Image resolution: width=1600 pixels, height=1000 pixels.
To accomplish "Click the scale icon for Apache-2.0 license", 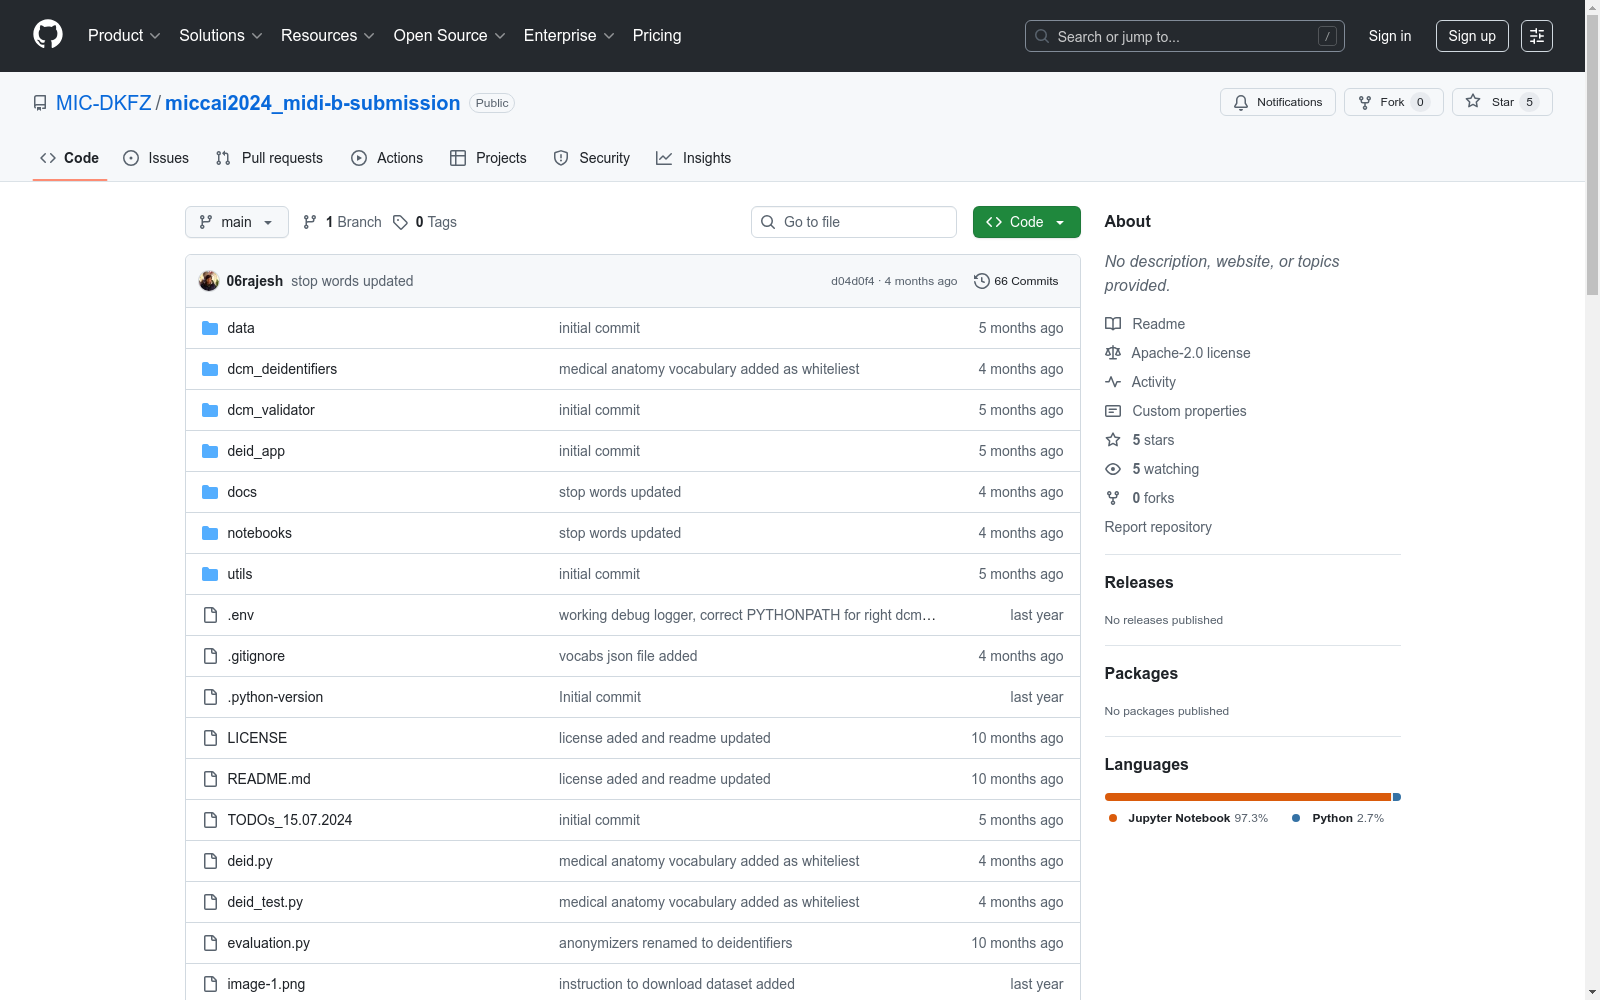I will (1113, 353).
